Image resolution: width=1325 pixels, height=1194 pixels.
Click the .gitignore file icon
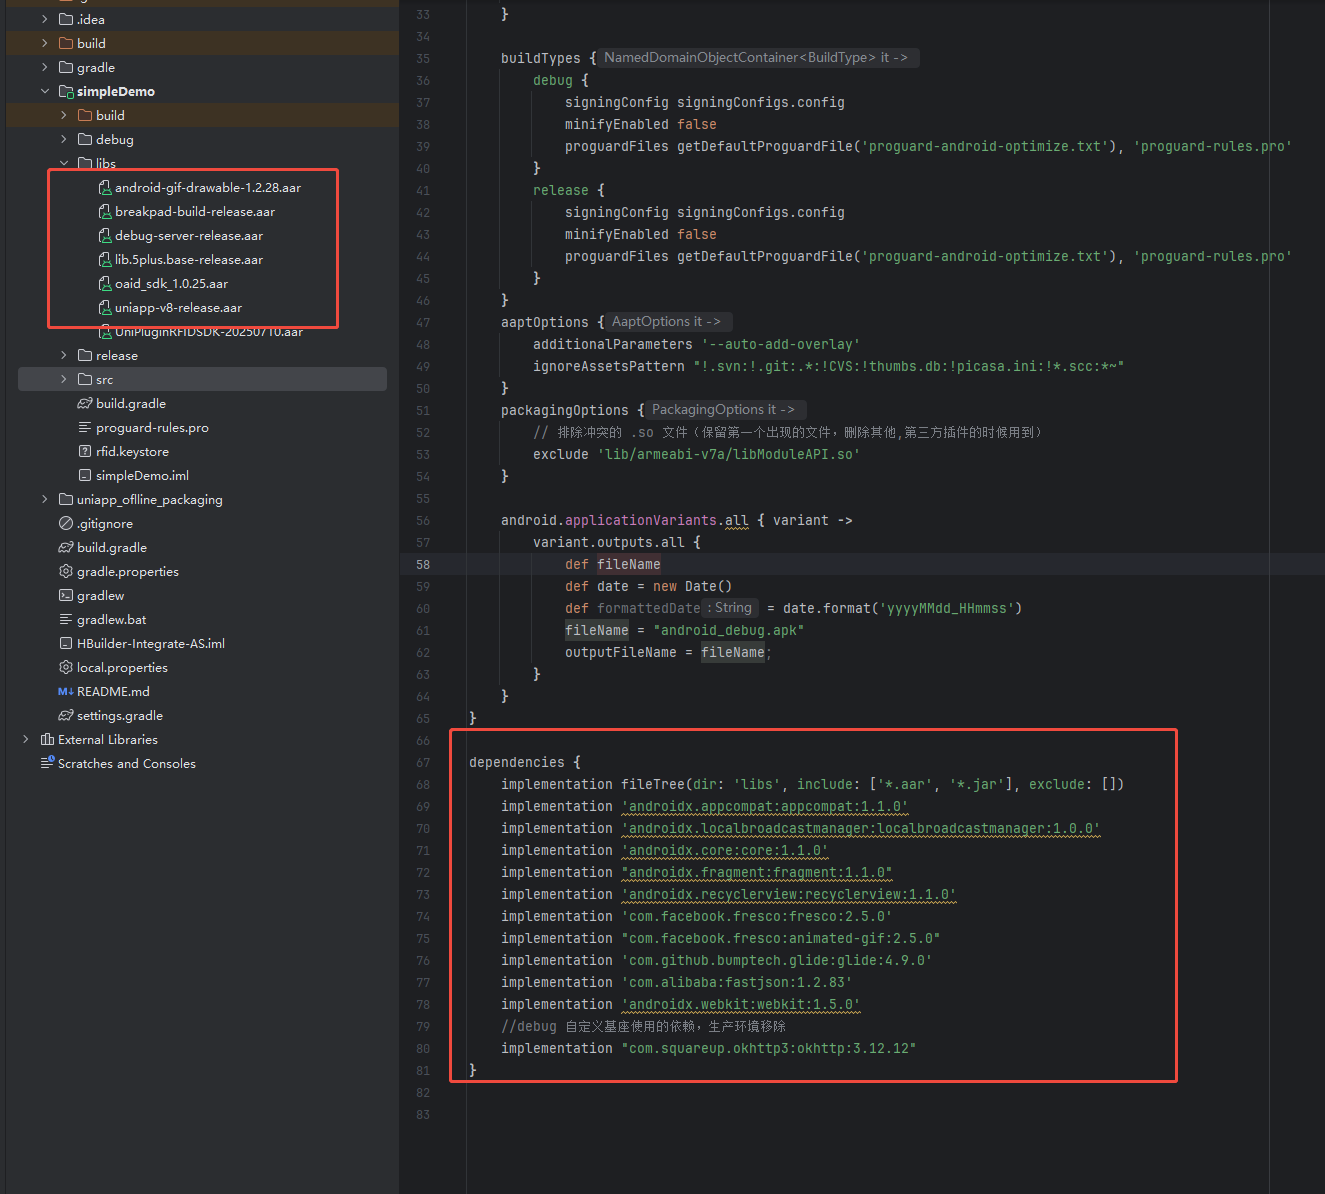pyautogui.click(x=66, y=523)
